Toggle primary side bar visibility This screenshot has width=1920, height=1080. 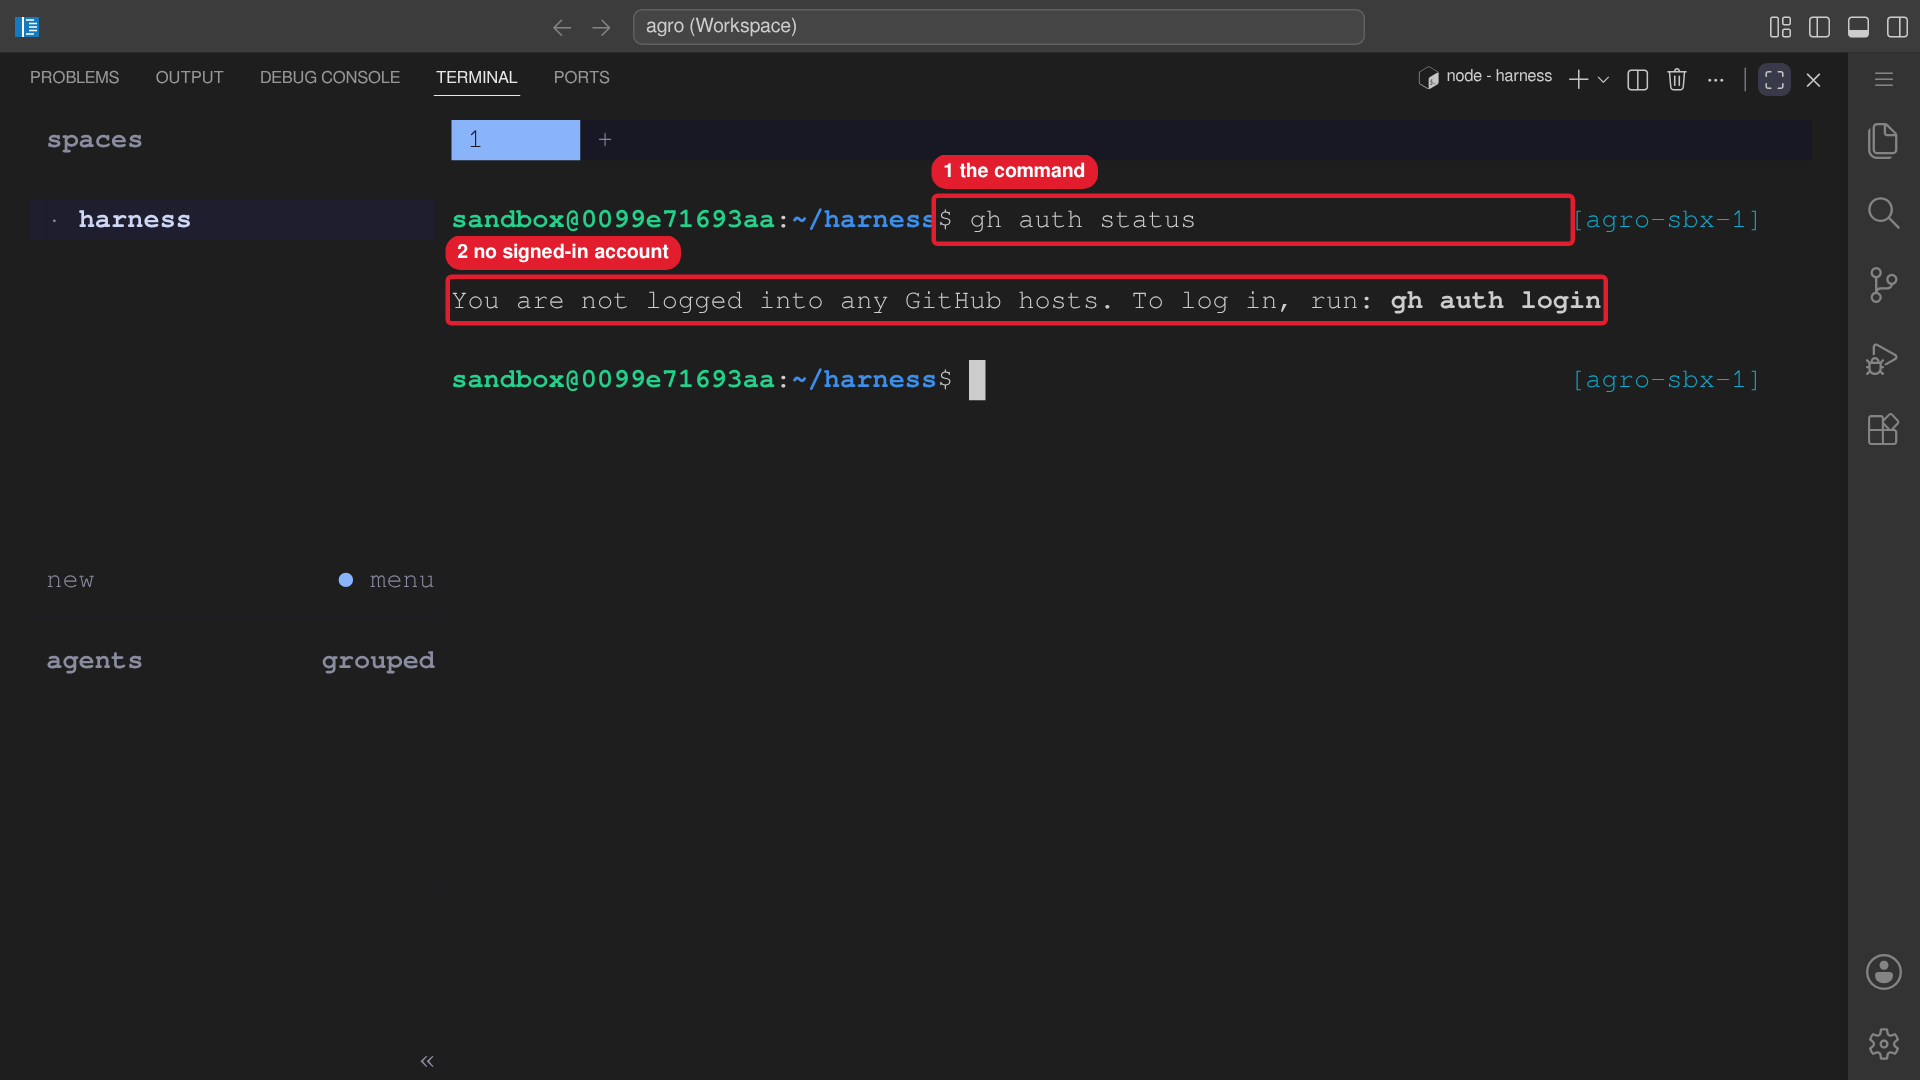point(1819,27)
